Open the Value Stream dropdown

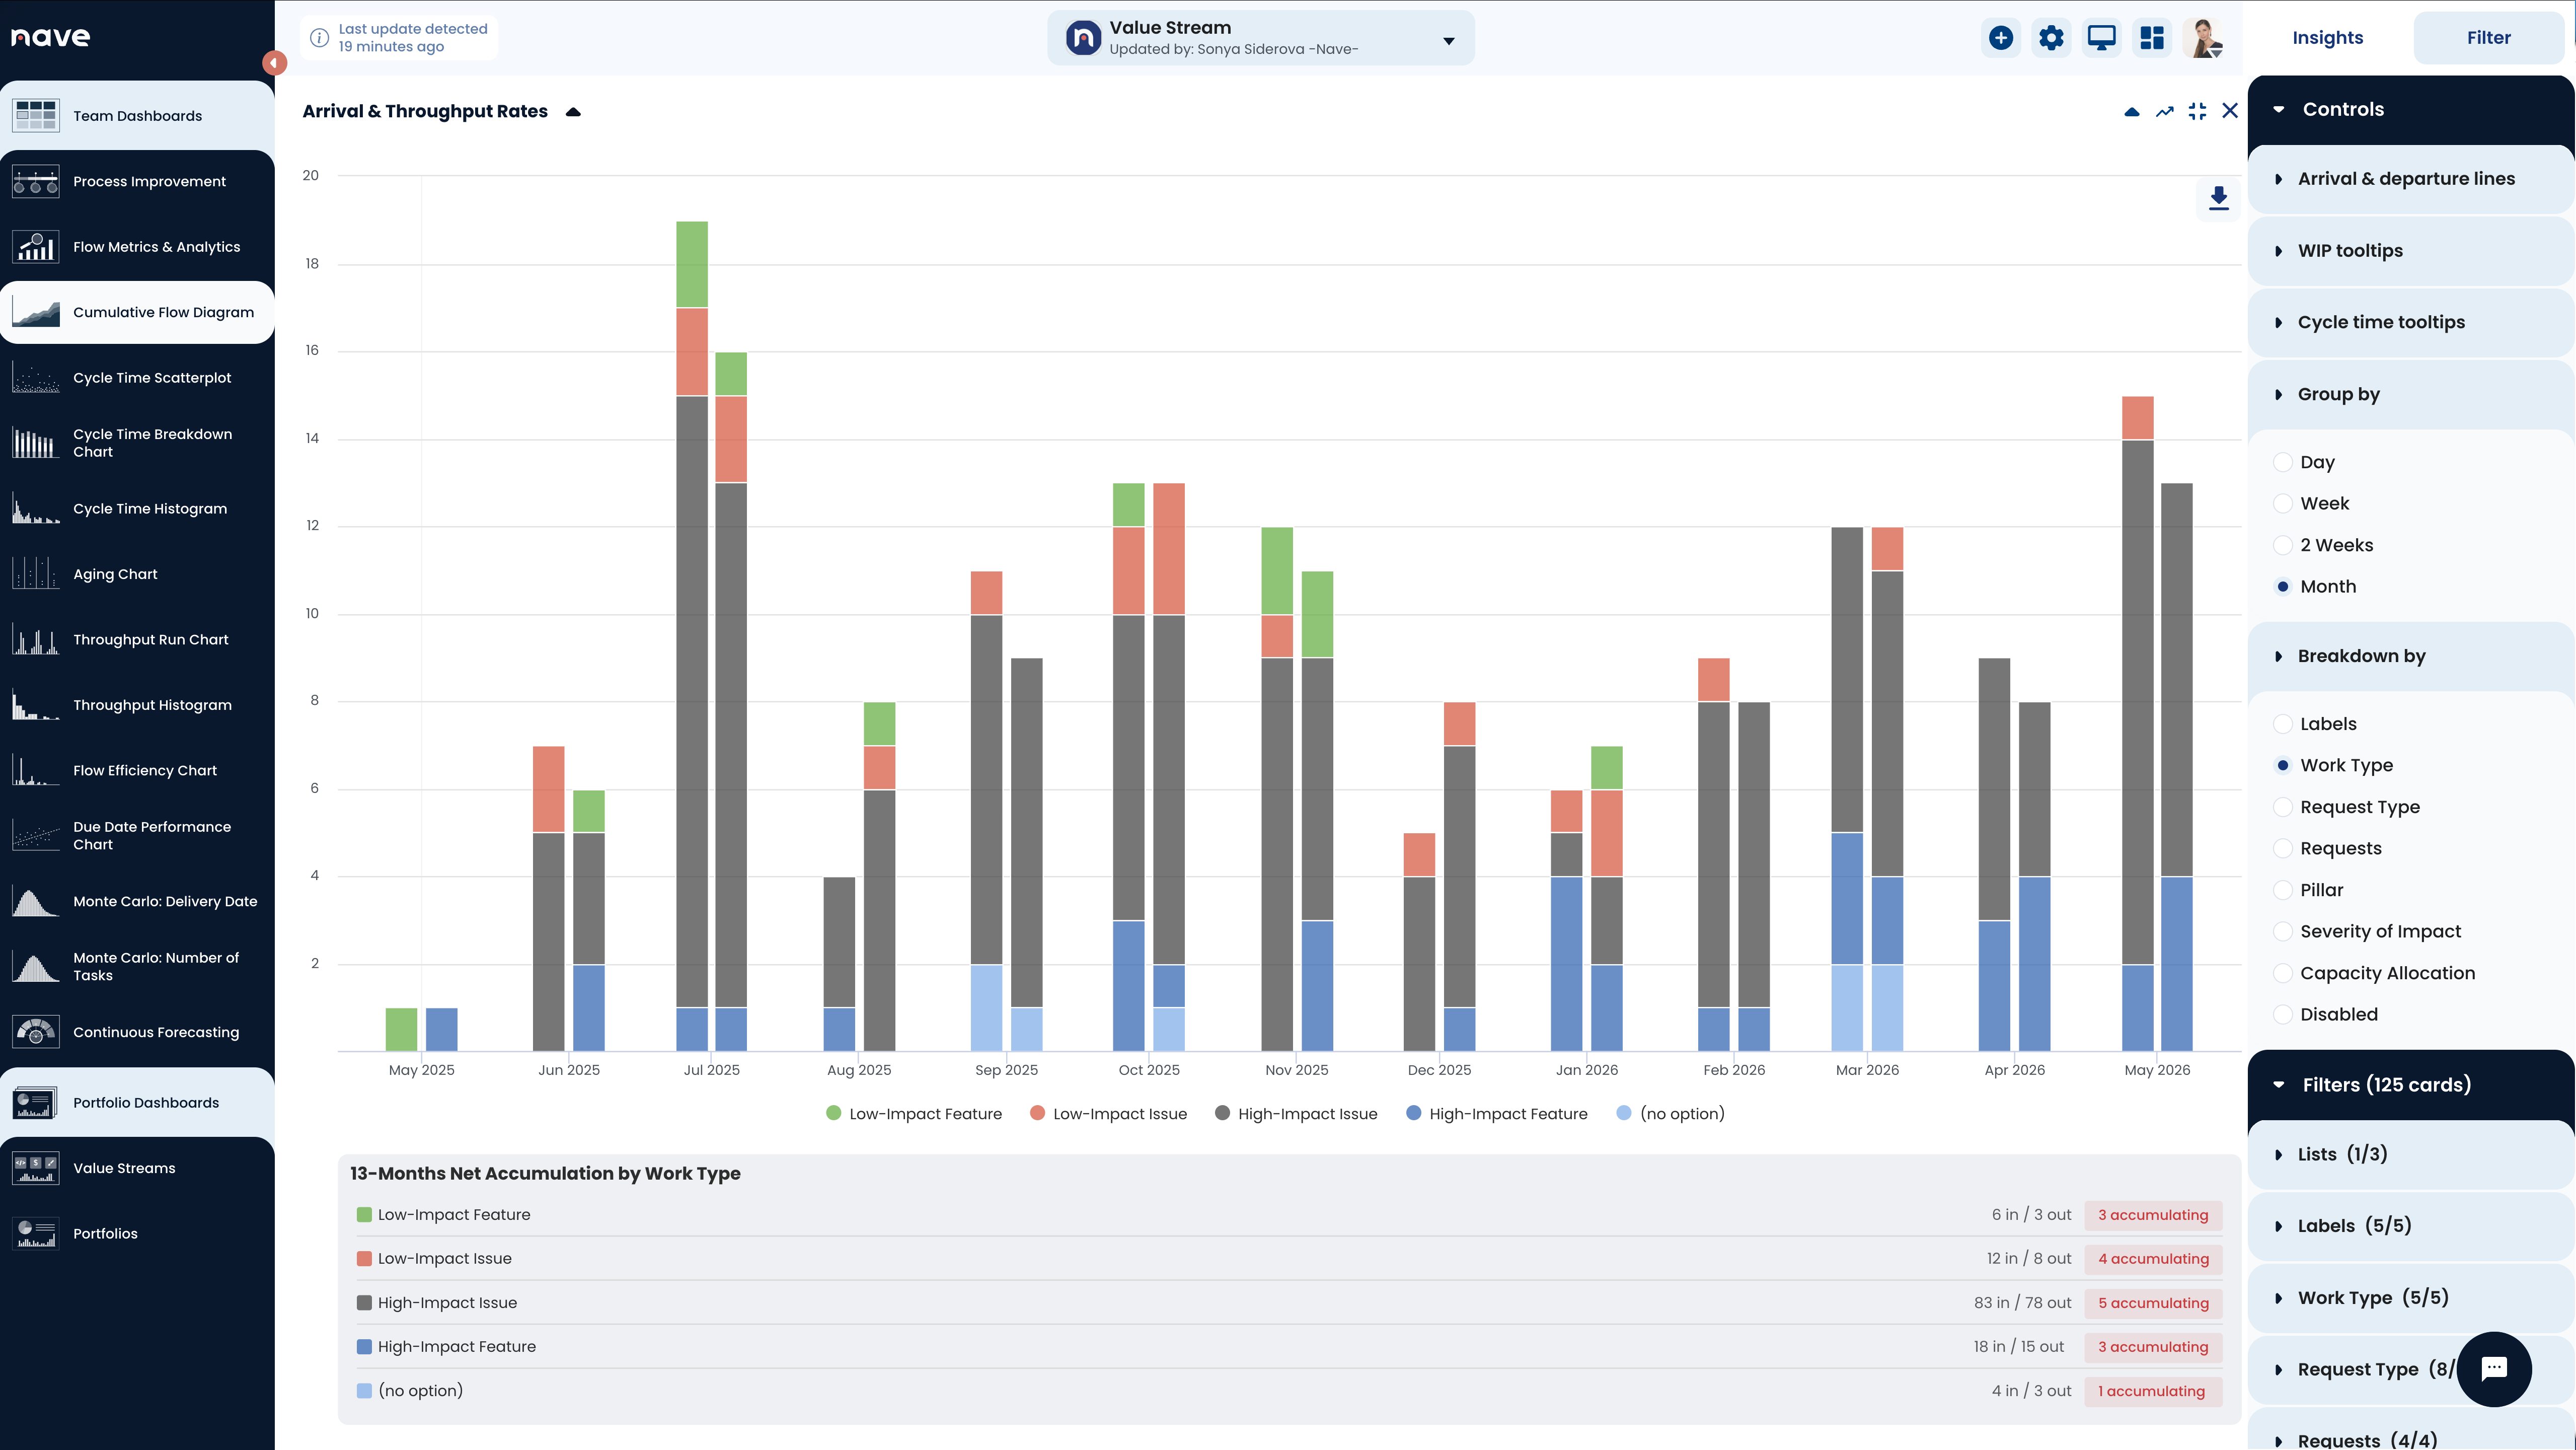click(x=1260, y=38)
